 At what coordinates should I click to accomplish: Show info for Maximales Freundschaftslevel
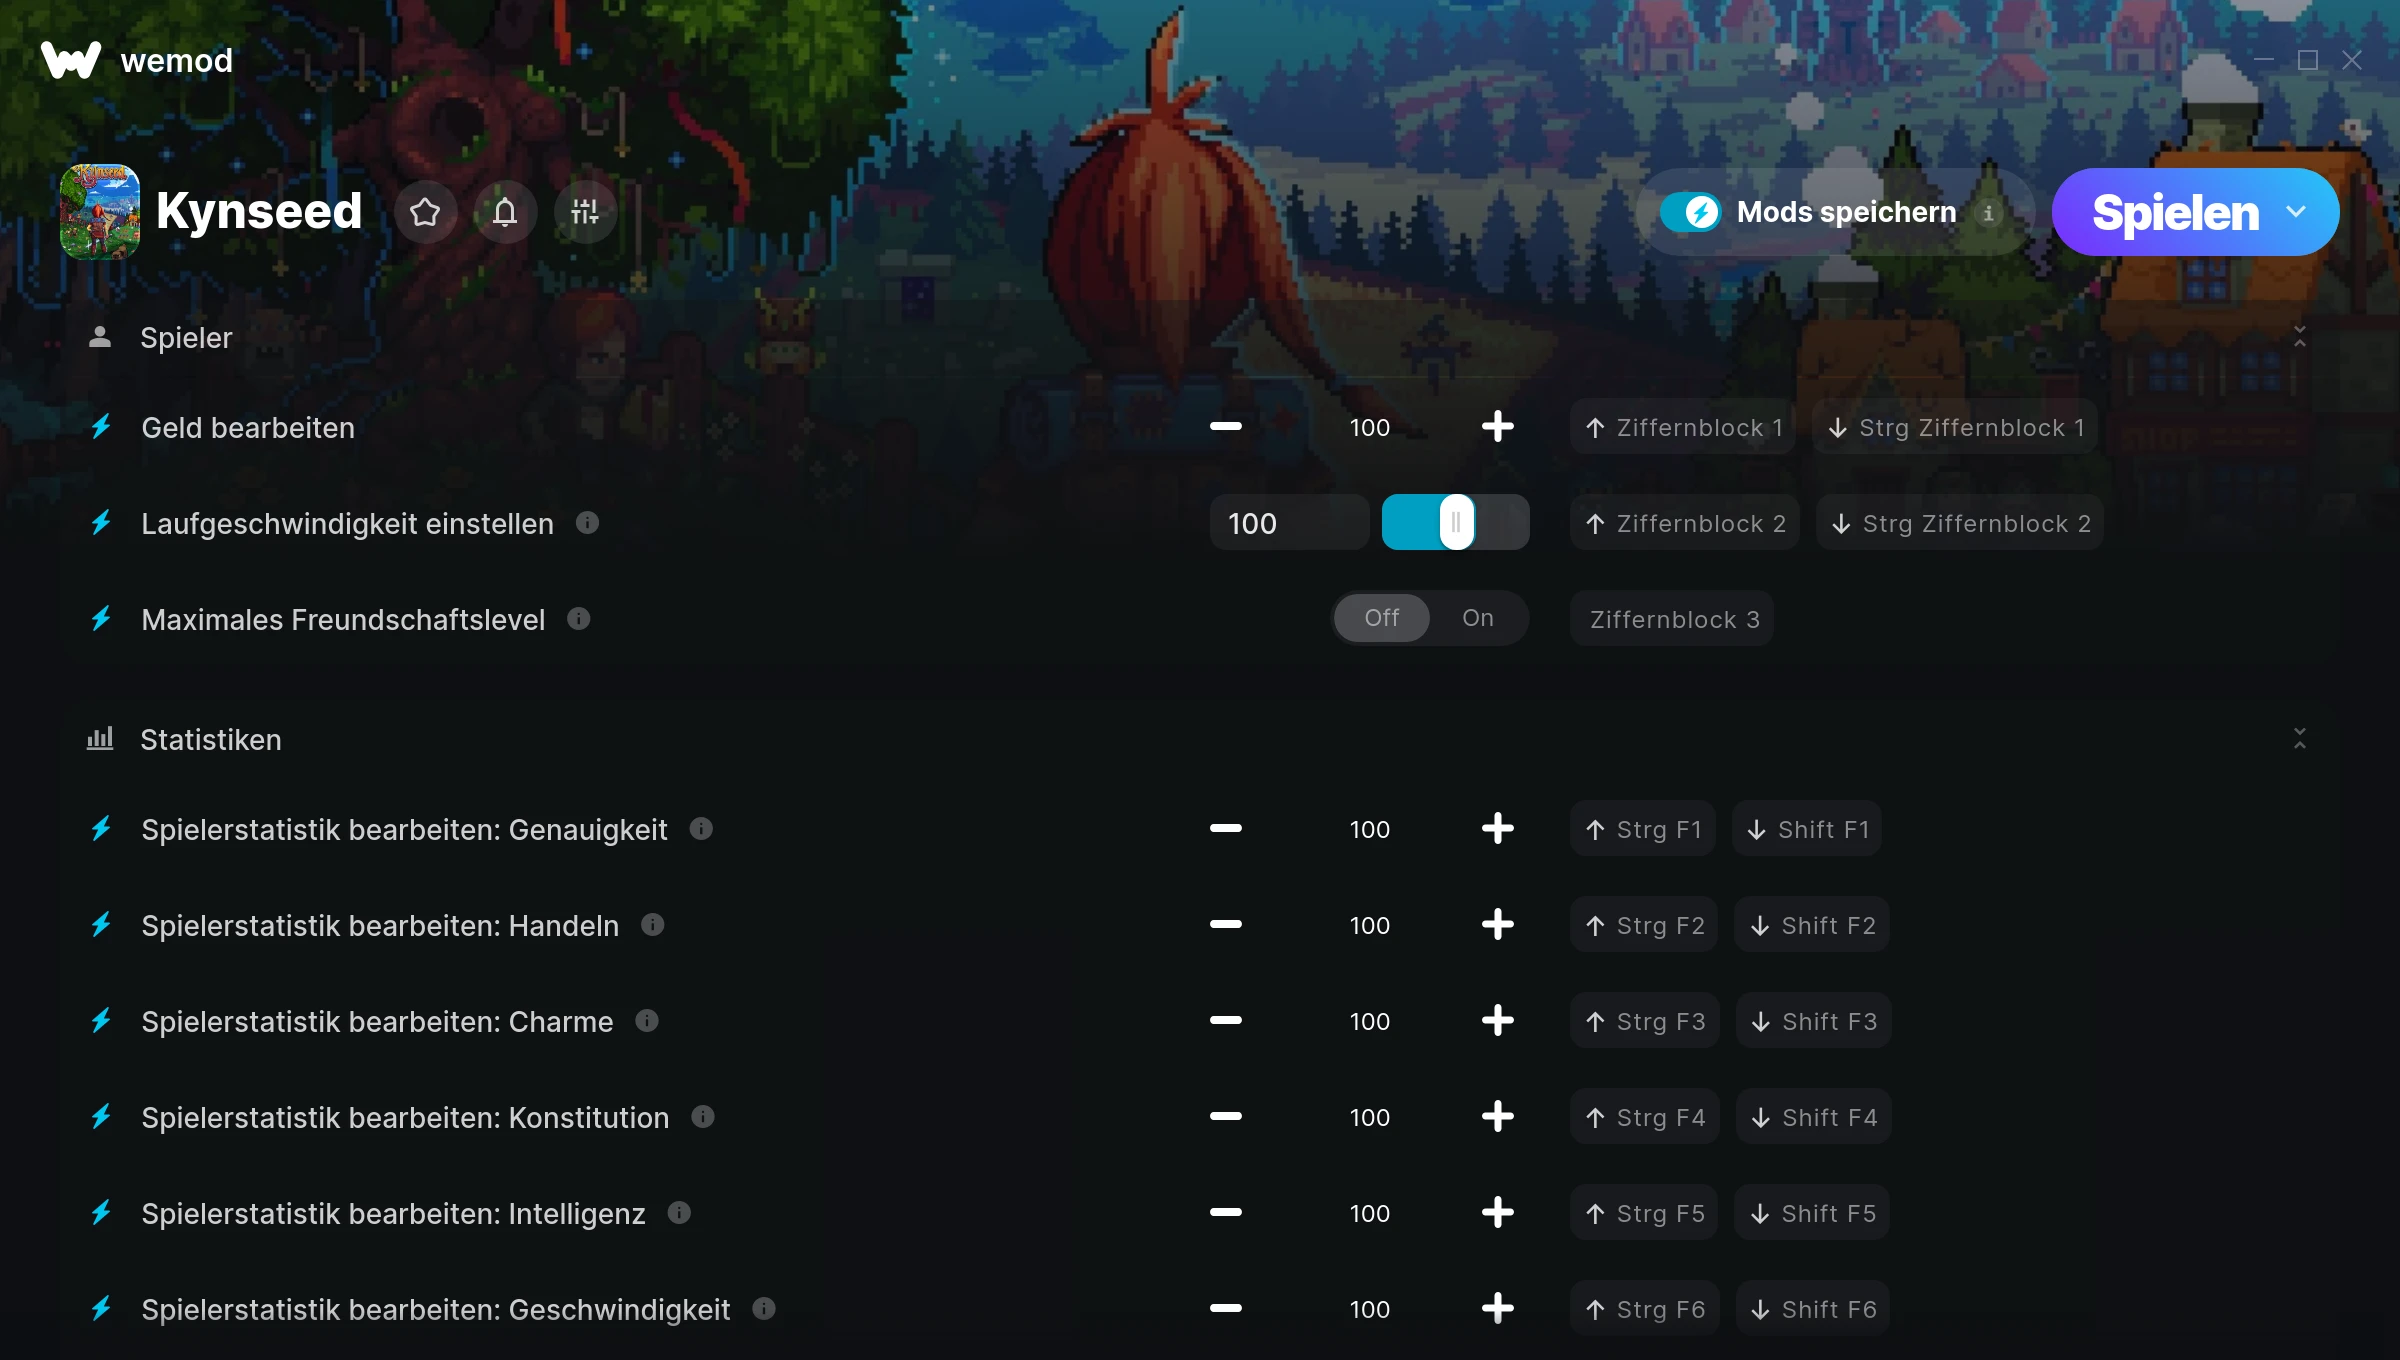579,618
